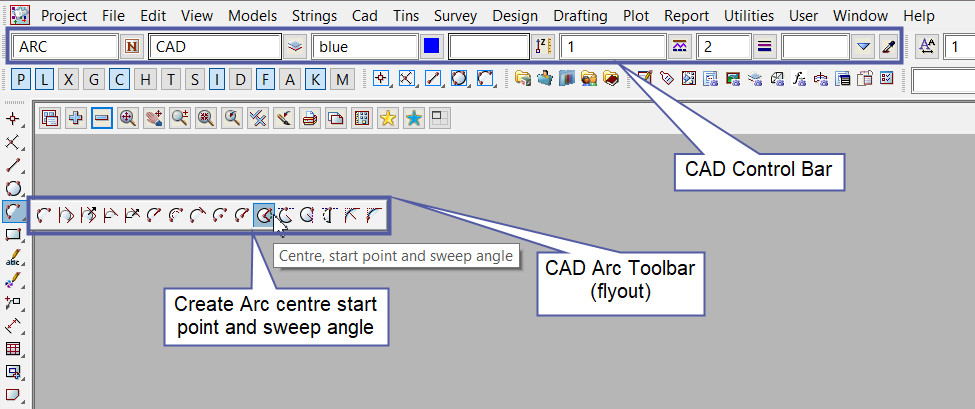
Task: Toggle the P snap button
Action: [x=22, y=79]
